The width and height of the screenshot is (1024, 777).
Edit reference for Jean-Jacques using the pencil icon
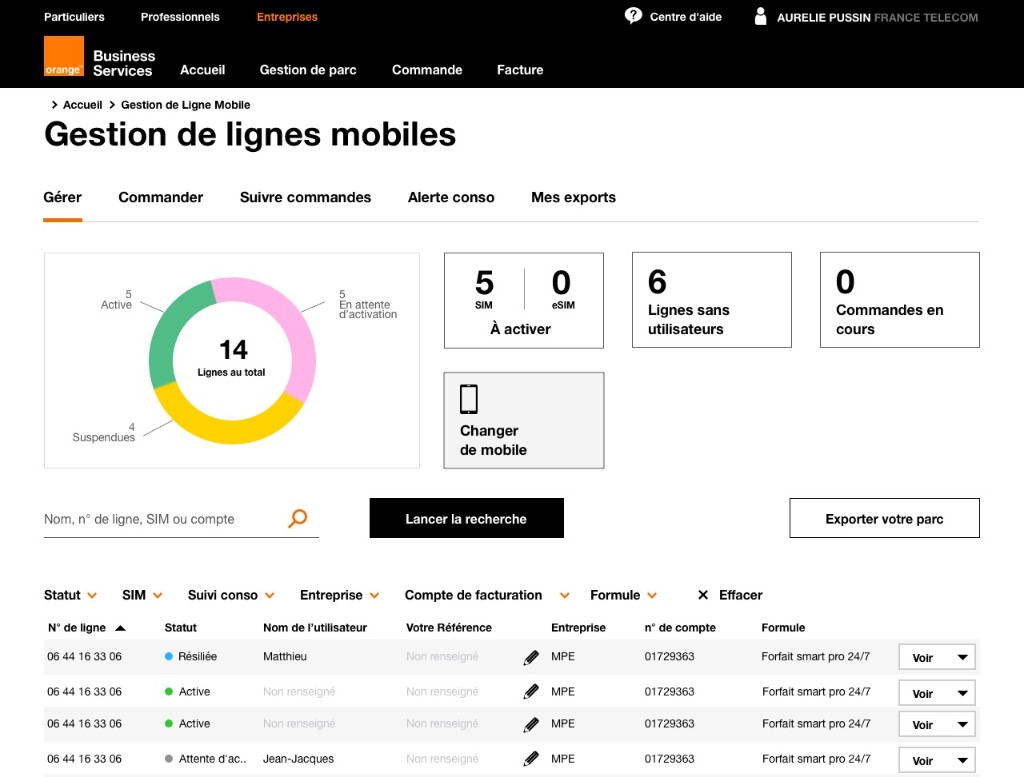[532, 758]
